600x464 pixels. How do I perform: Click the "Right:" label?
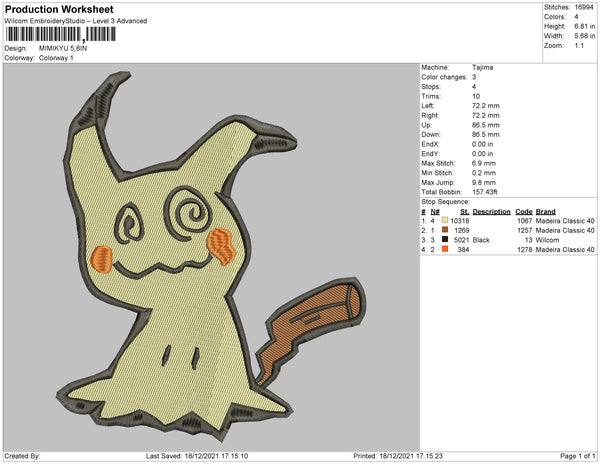(430, 115)
